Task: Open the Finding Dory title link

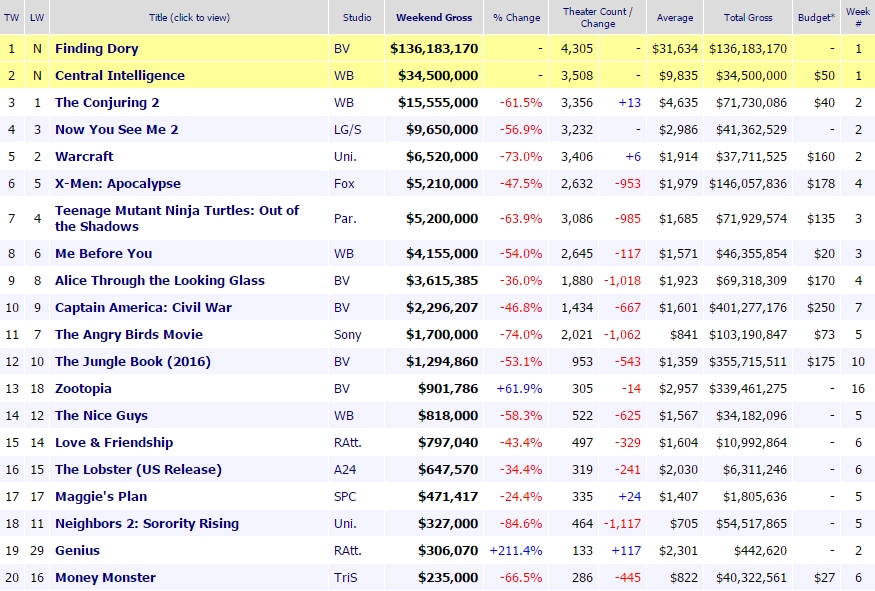Action: pos(97,49)
